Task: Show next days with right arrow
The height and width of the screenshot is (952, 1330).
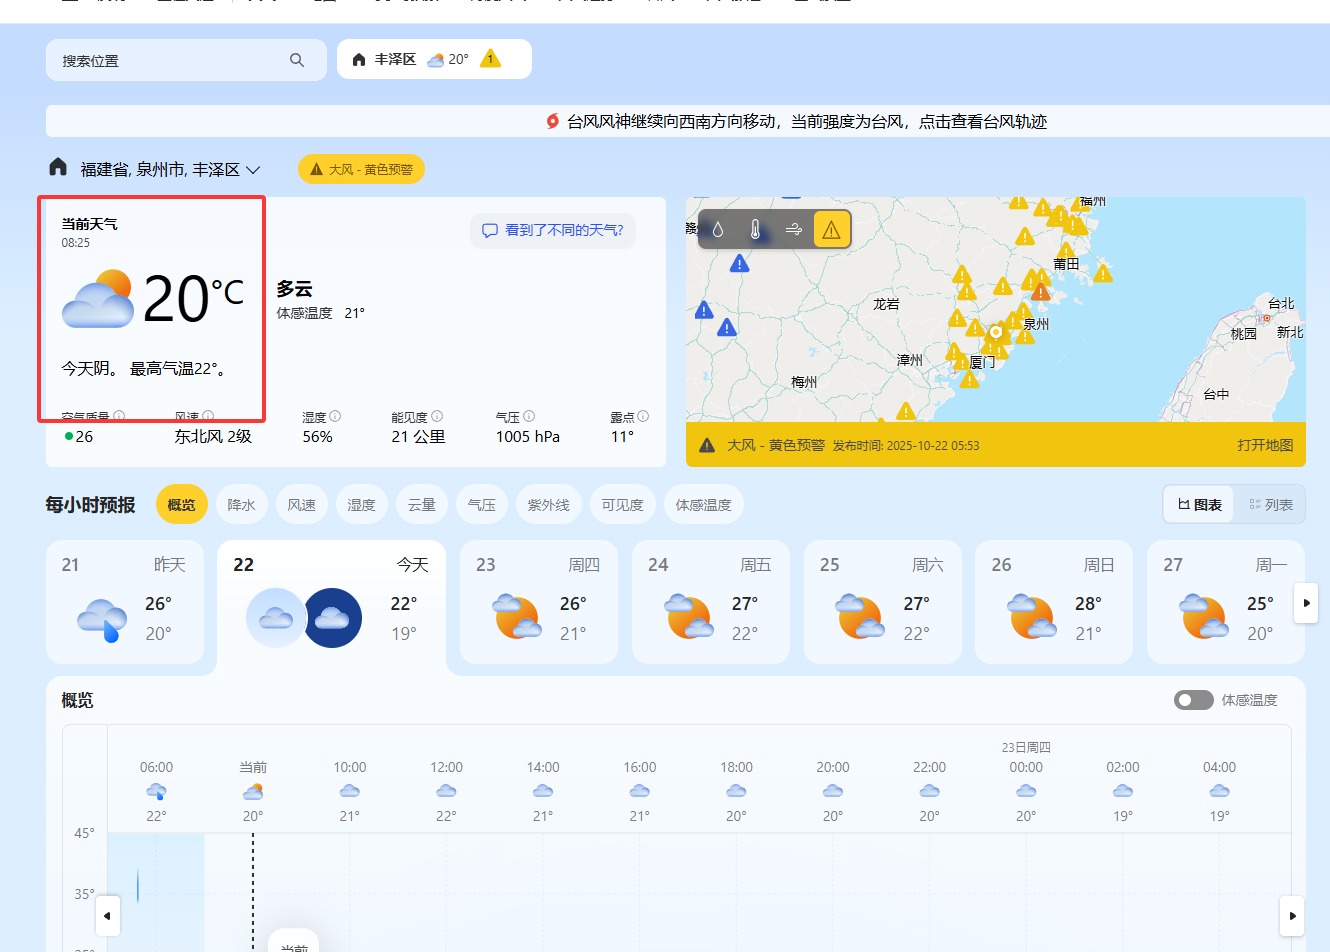Action: (x=1306, y=603)
